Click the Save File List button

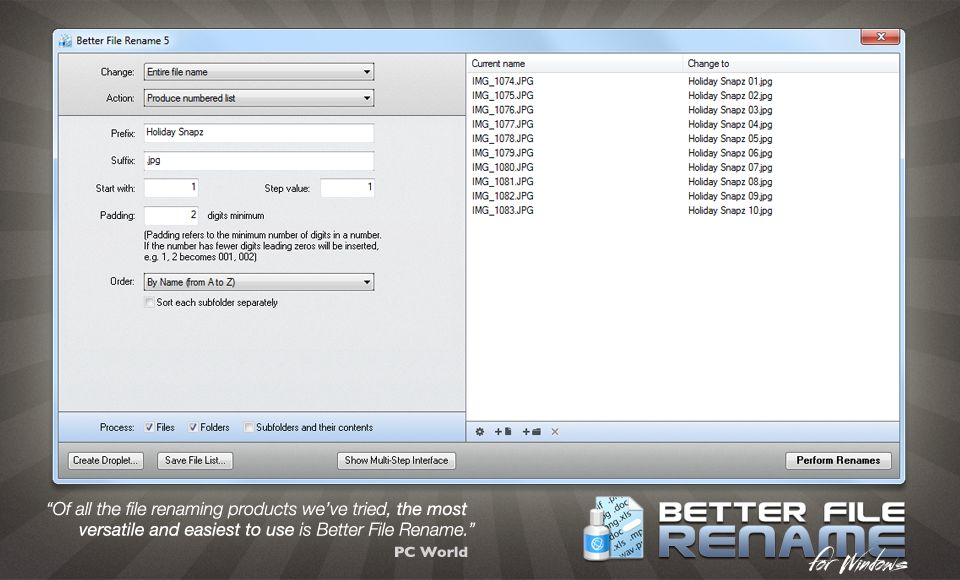(x=195, y=461)
